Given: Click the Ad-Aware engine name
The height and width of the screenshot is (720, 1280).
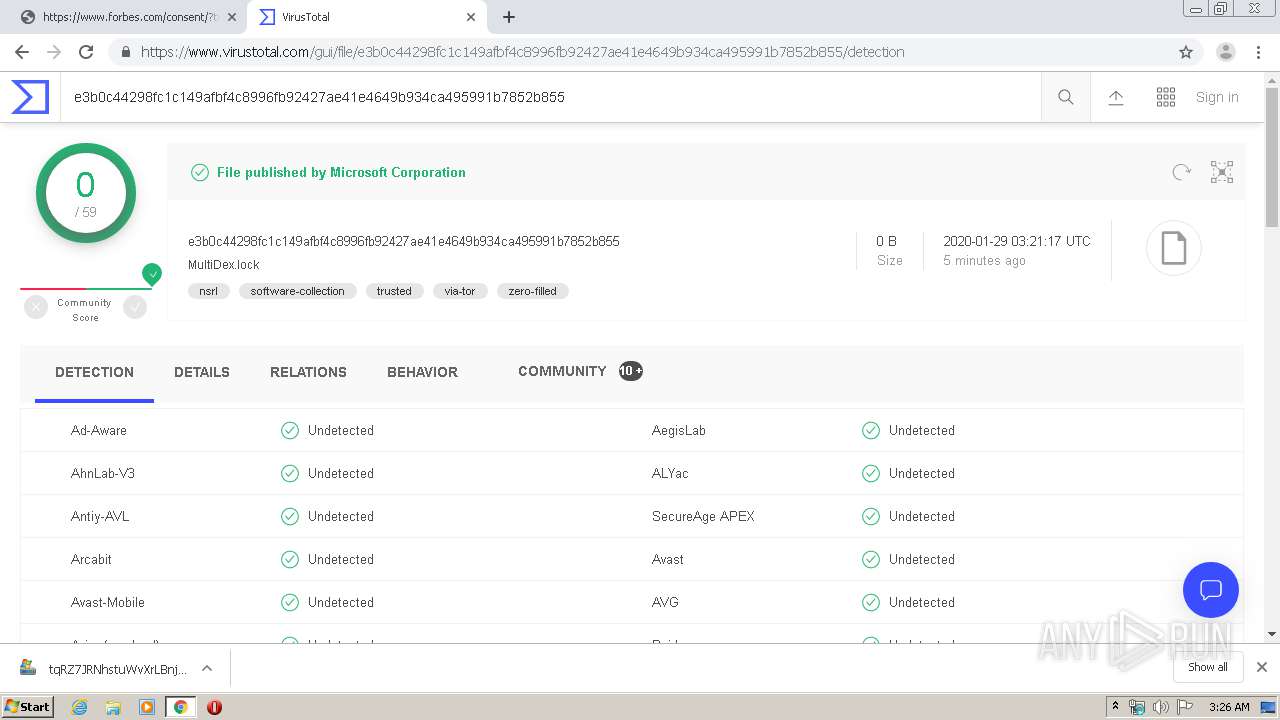Looking at the screenshot, I should click(x=99, y=430).
